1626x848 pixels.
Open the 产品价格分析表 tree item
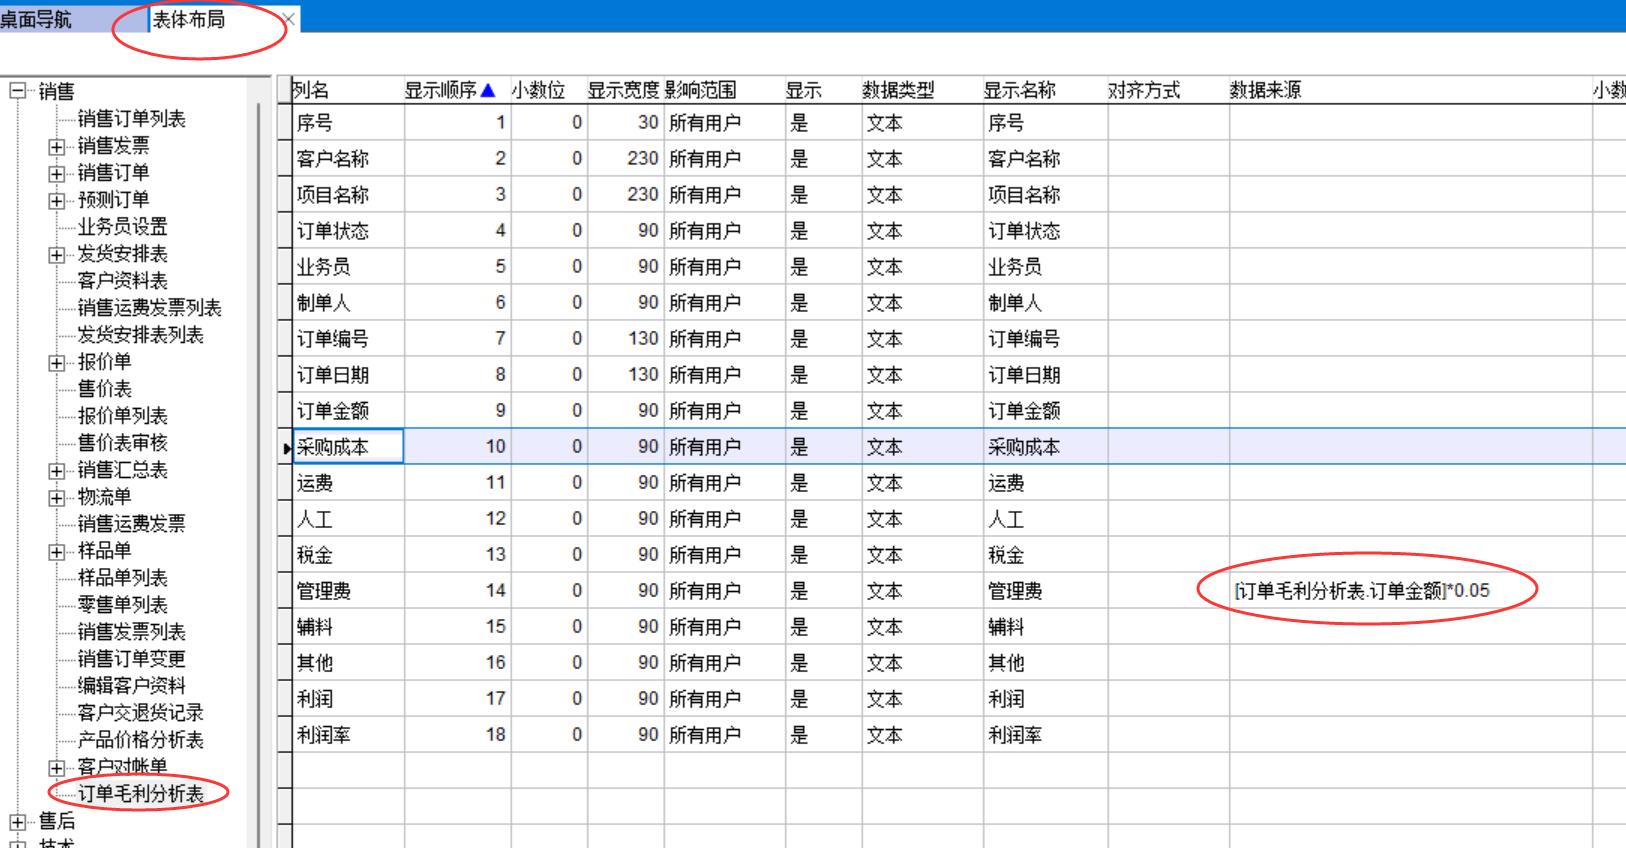coord(140,740)
